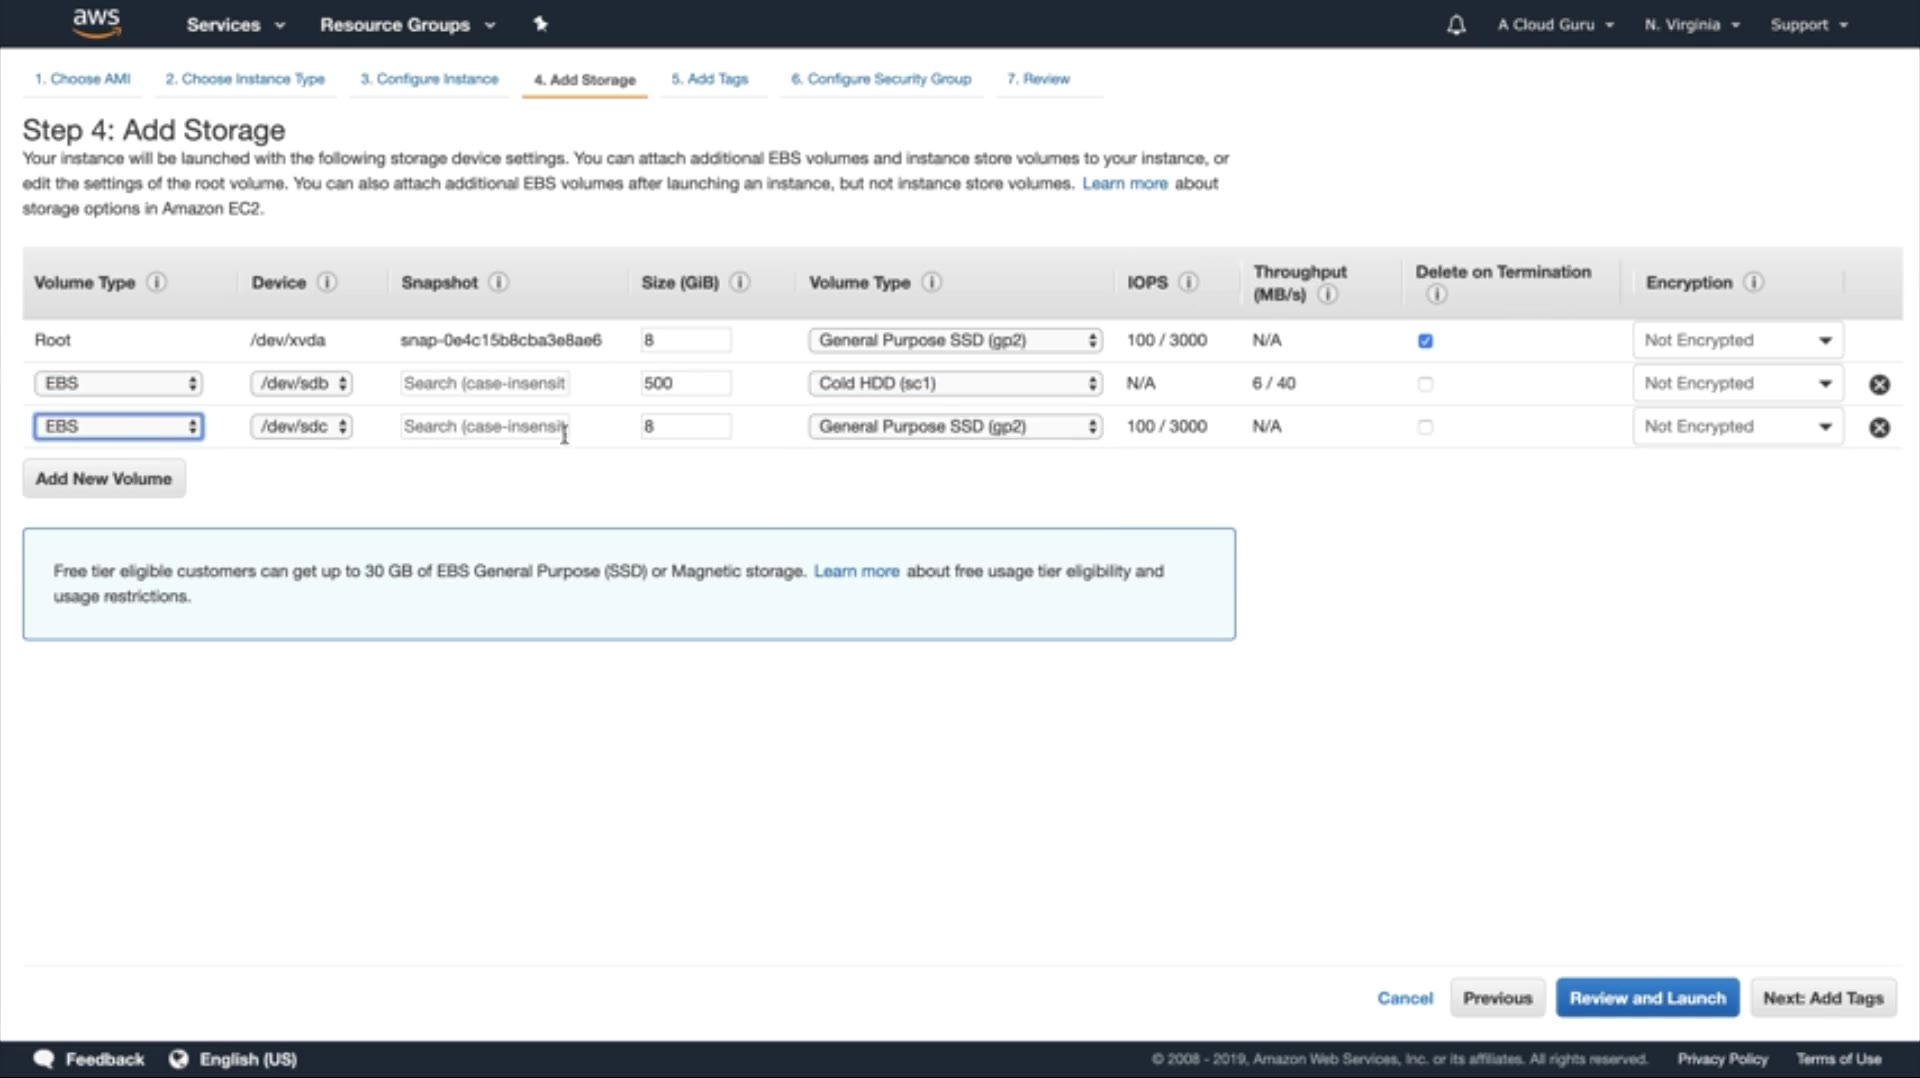Click the size field showing 500
This screenshot has height=1078, width=1920.
pyautogui.click(x=685, y=383)
